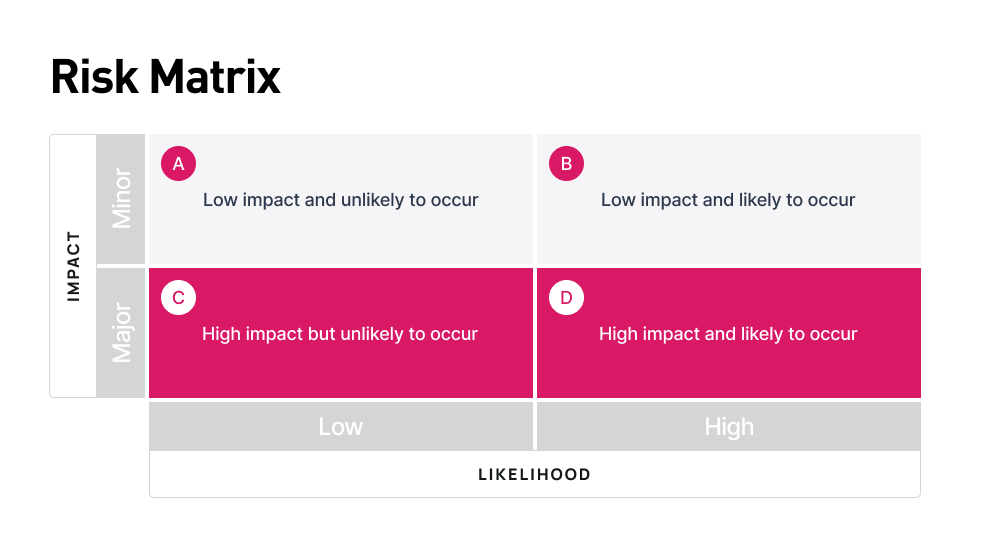Select the Major impact row header

122,332
